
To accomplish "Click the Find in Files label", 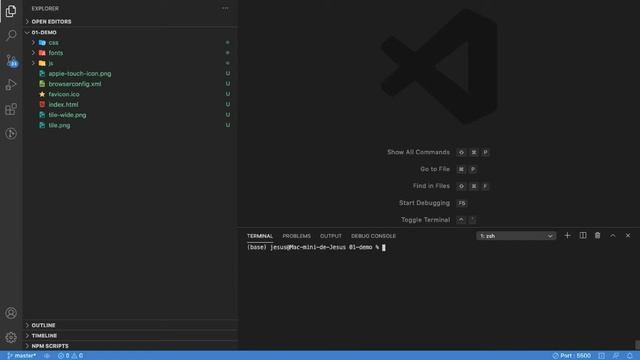I will 431,186.
